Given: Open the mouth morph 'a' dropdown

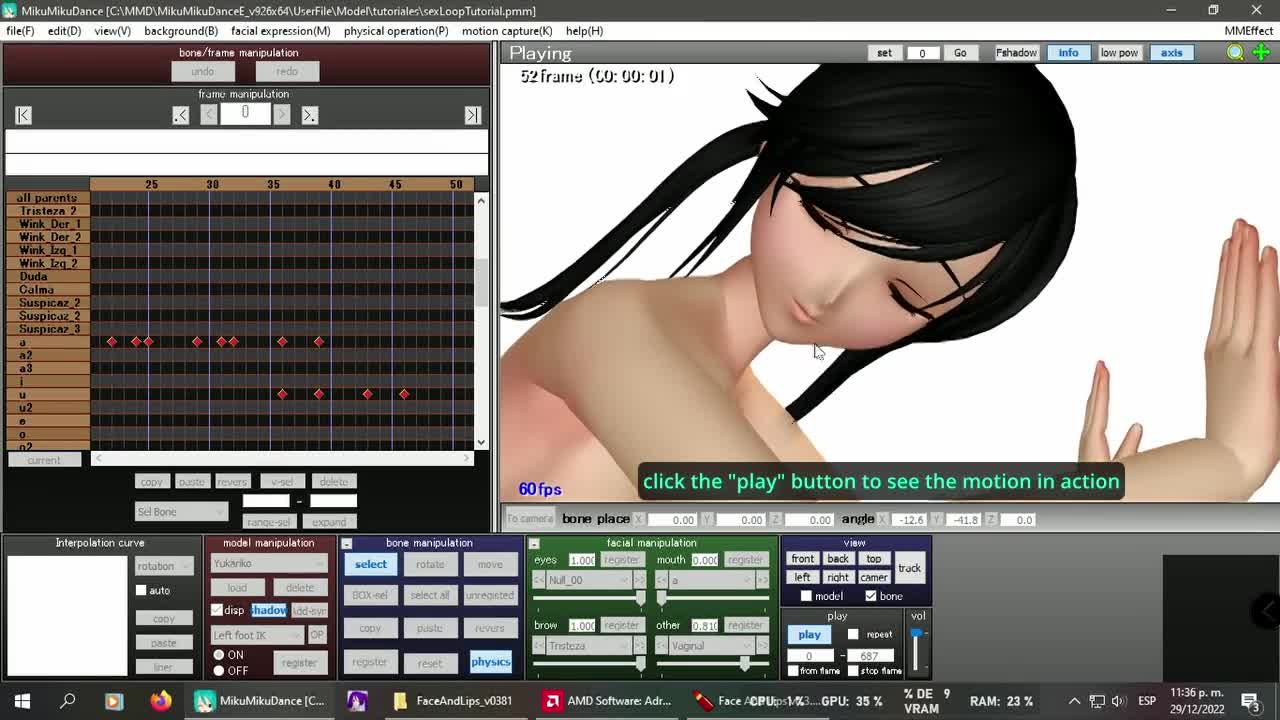Looking at the screenshot, I should tap(712, 580).
